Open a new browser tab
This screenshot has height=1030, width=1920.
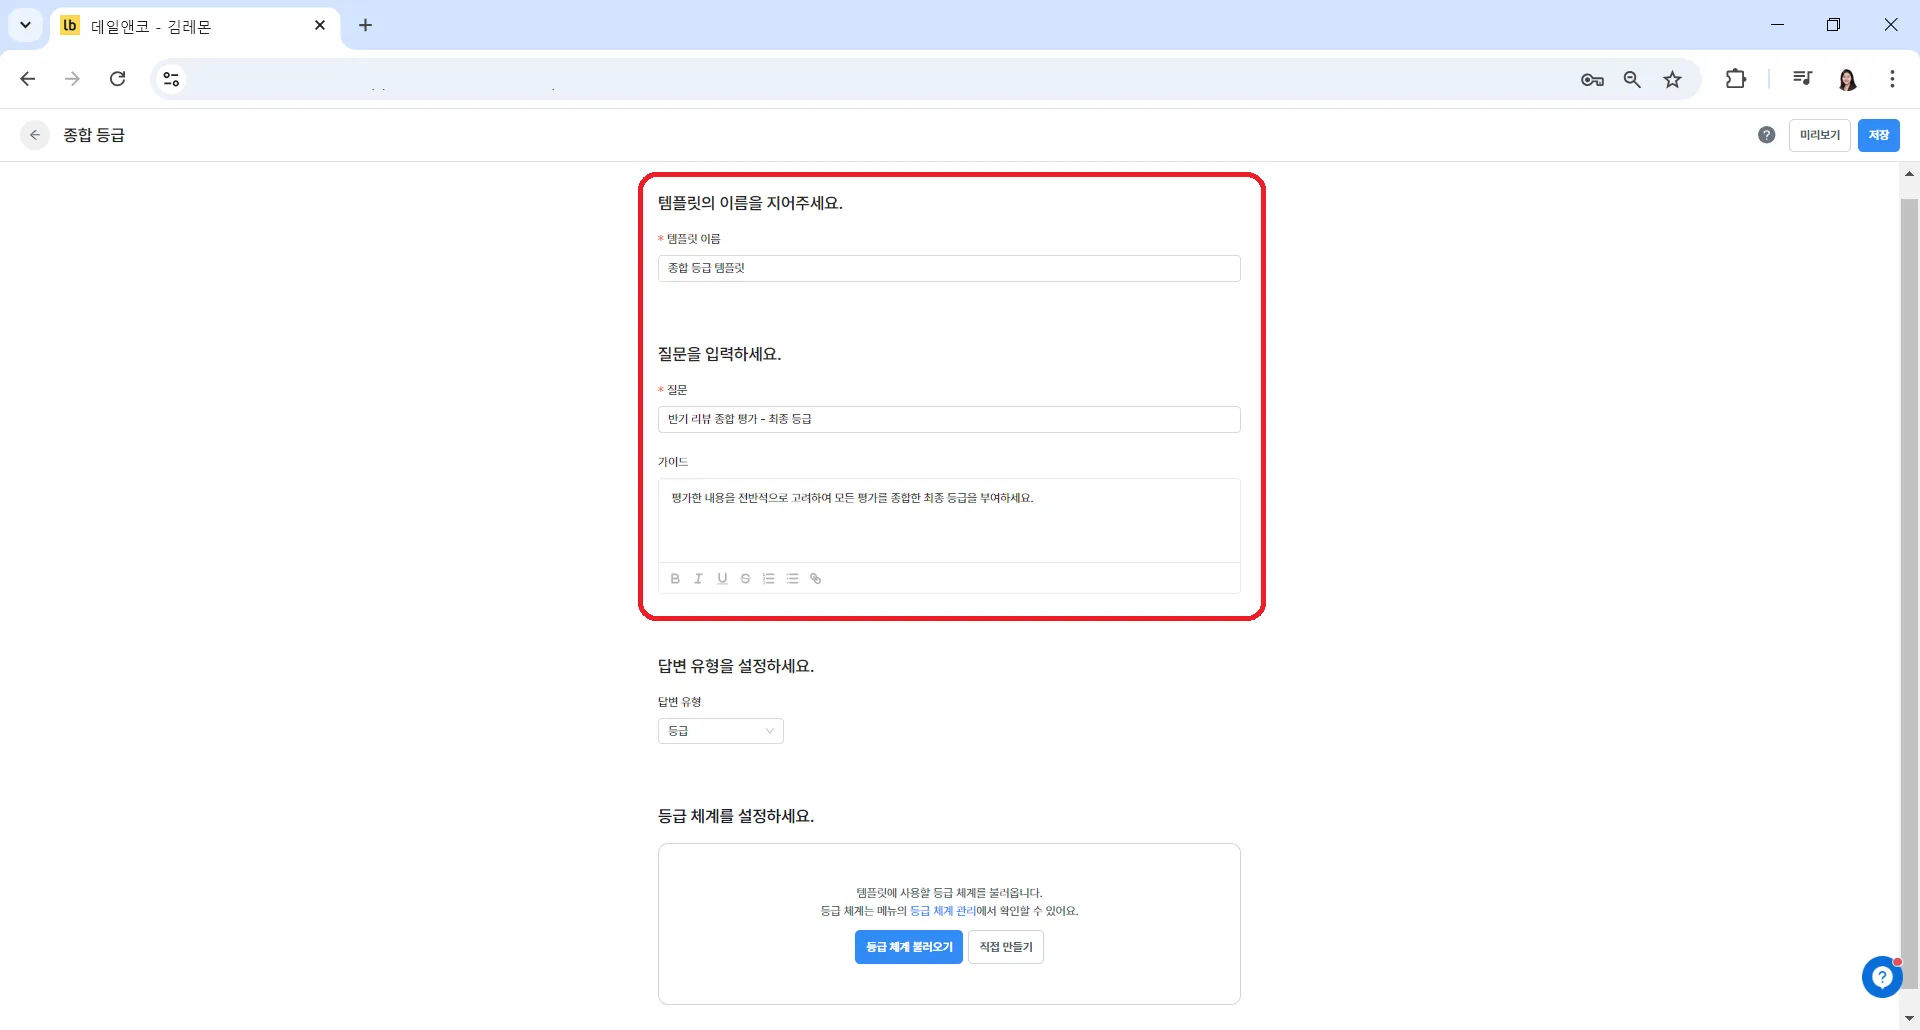click(x=365, y=25)
